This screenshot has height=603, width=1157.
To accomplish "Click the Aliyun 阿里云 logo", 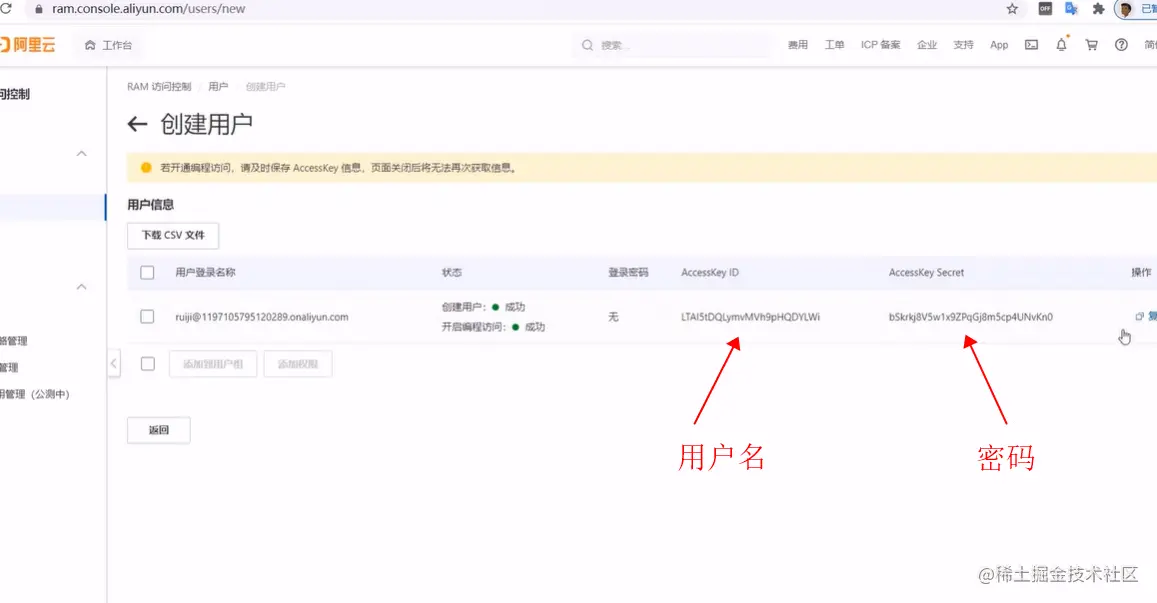I will (28, 45).
